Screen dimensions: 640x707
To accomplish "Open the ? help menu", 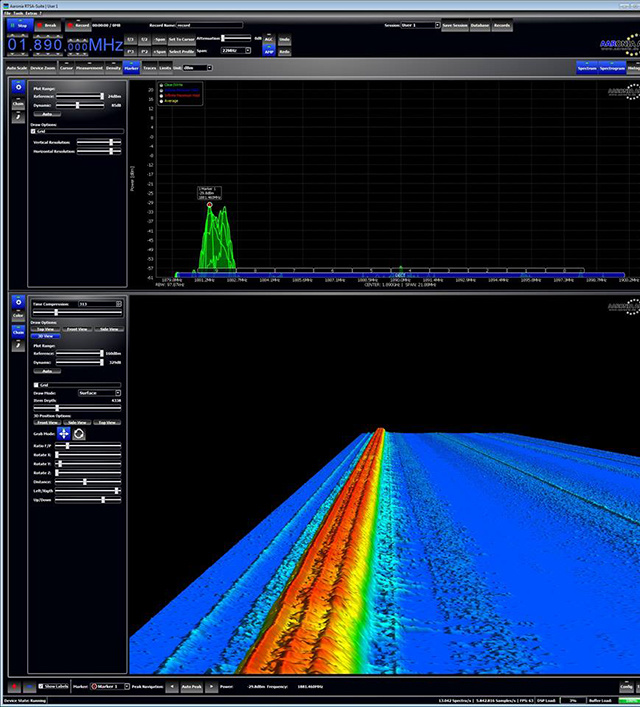I will 40,13.
